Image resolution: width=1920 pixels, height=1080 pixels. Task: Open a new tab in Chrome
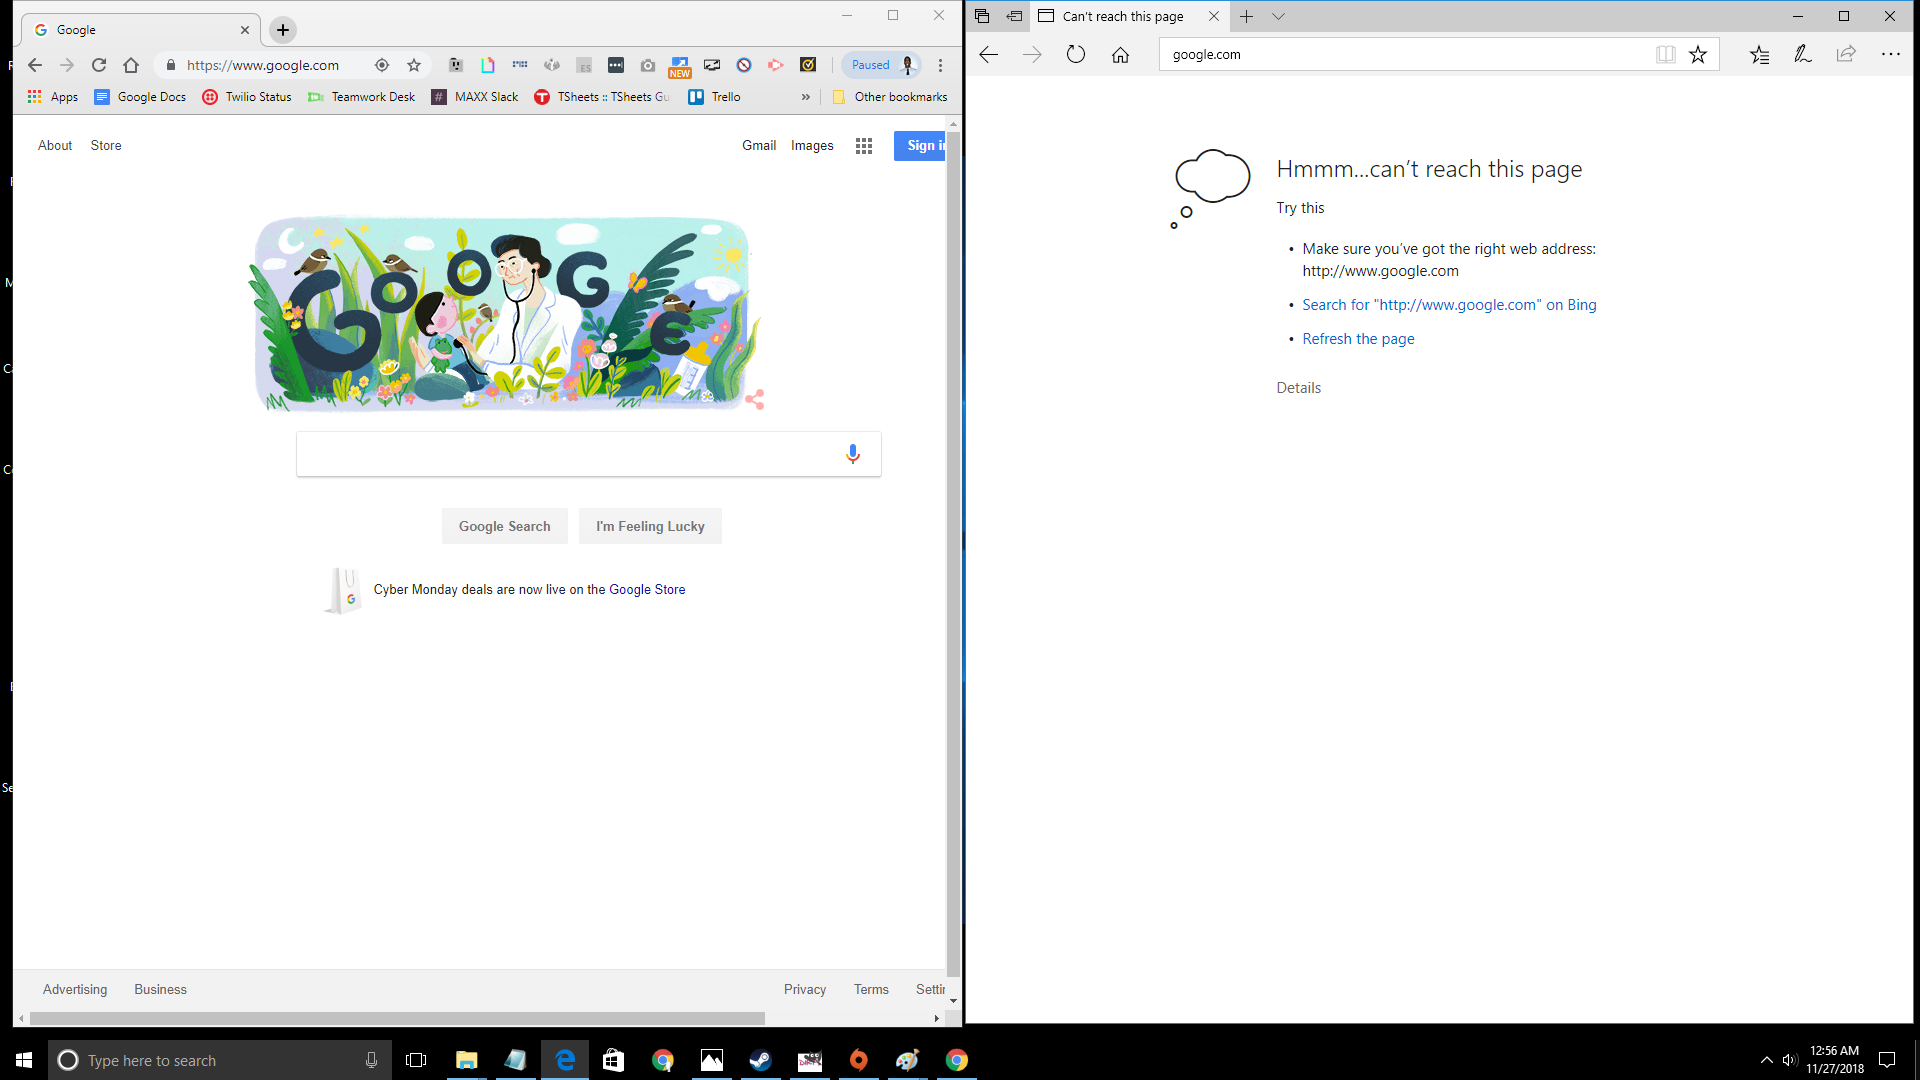[283, 30]
